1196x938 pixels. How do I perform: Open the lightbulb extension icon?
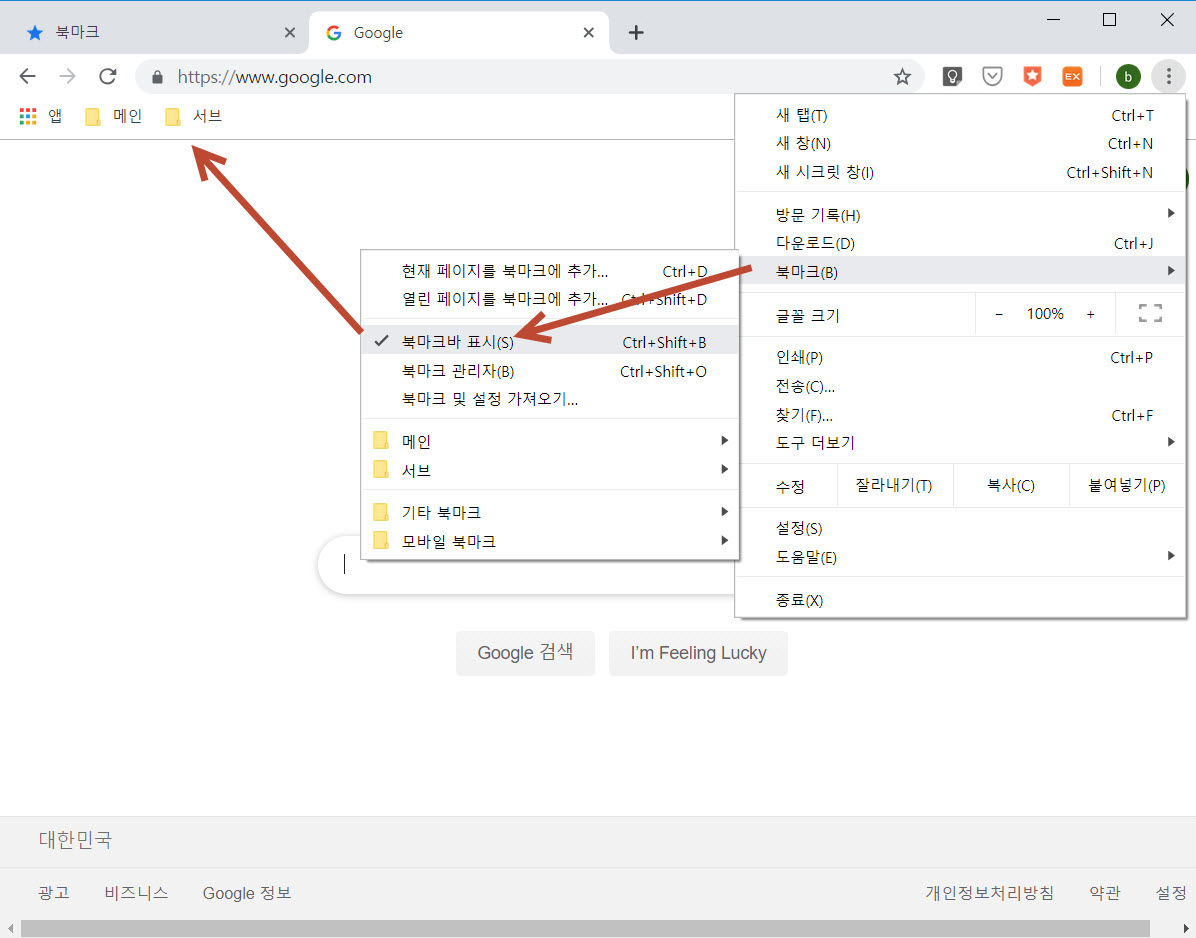click(x=952, y=76)
